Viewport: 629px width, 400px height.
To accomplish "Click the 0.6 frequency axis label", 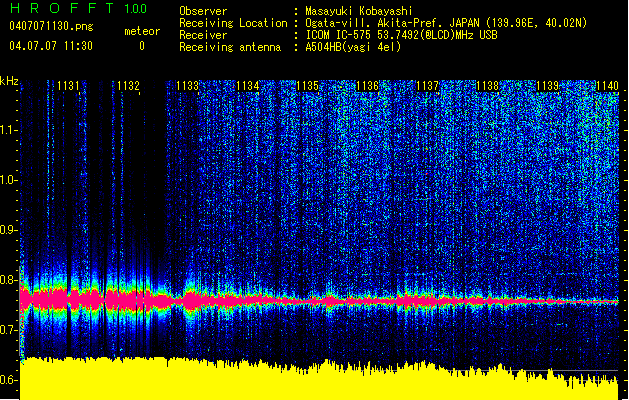I will click(8, 380).
